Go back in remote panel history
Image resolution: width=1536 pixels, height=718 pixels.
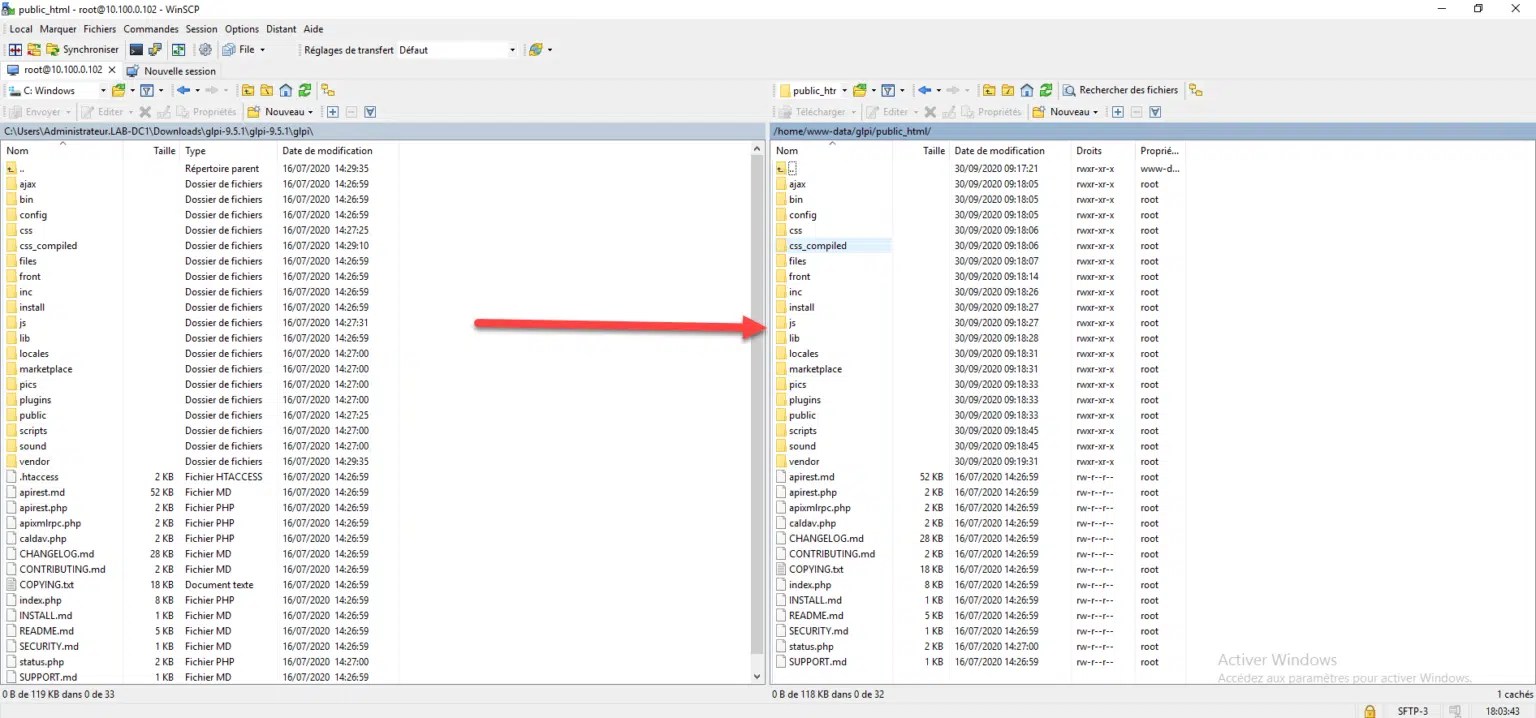coord(925,90)
